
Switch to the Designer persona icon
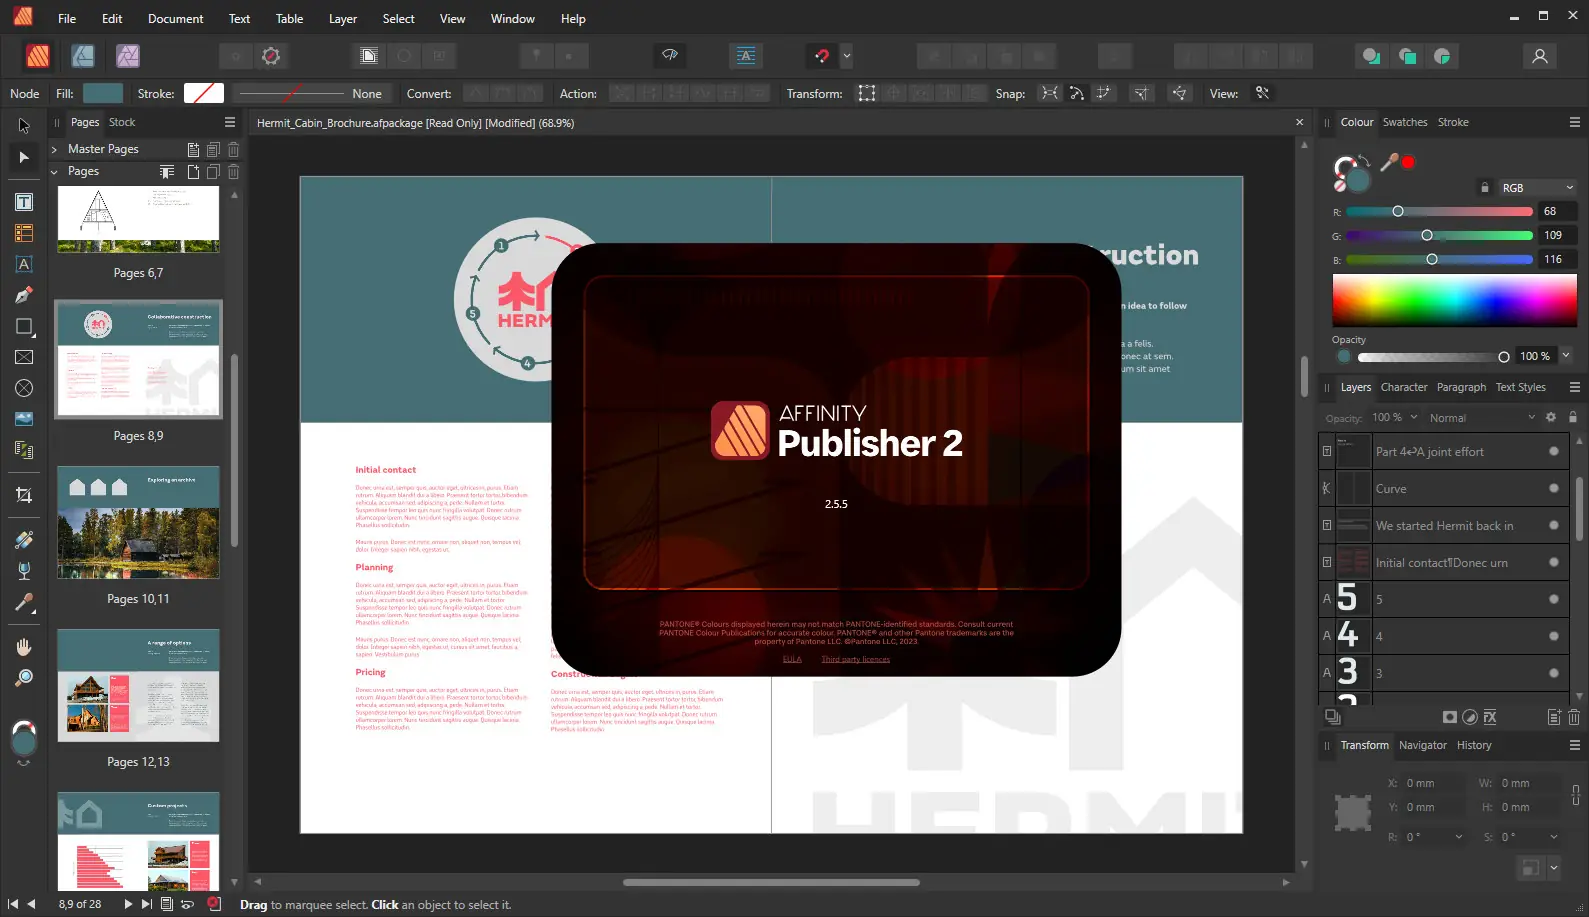click(x=83, y=56)
